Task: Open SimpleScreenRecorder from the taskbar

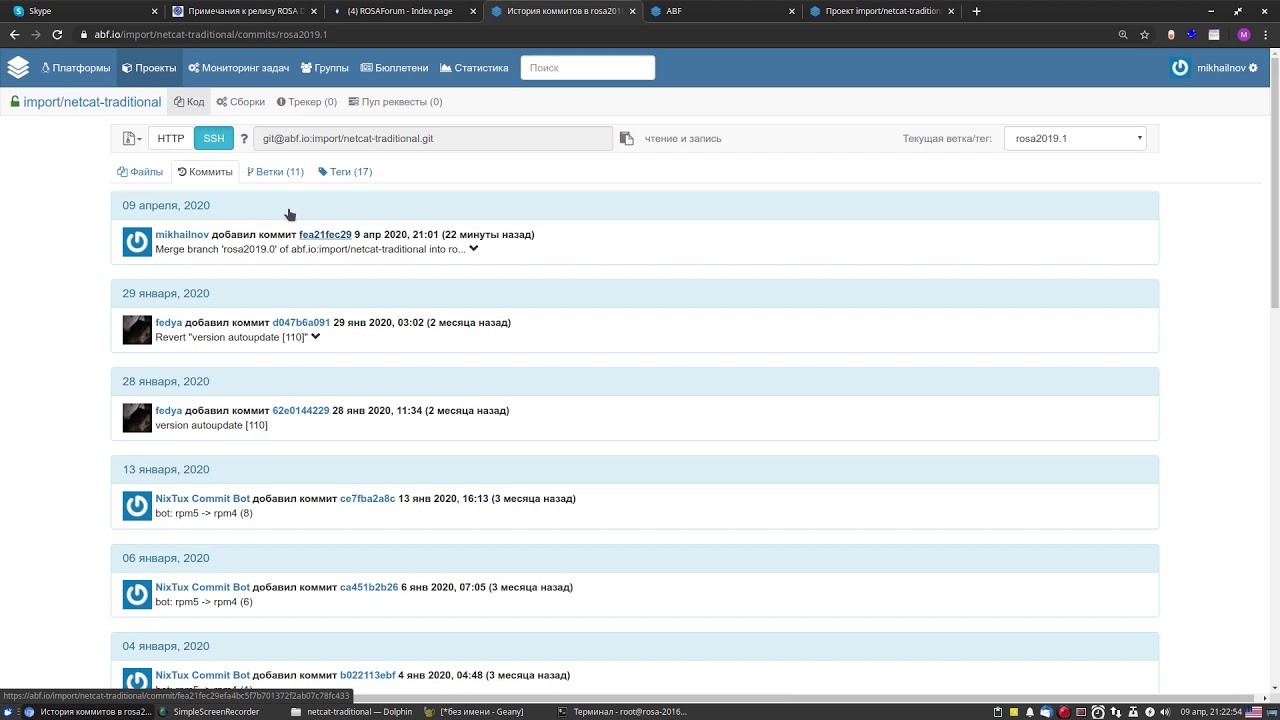Action: coord(209,712)
